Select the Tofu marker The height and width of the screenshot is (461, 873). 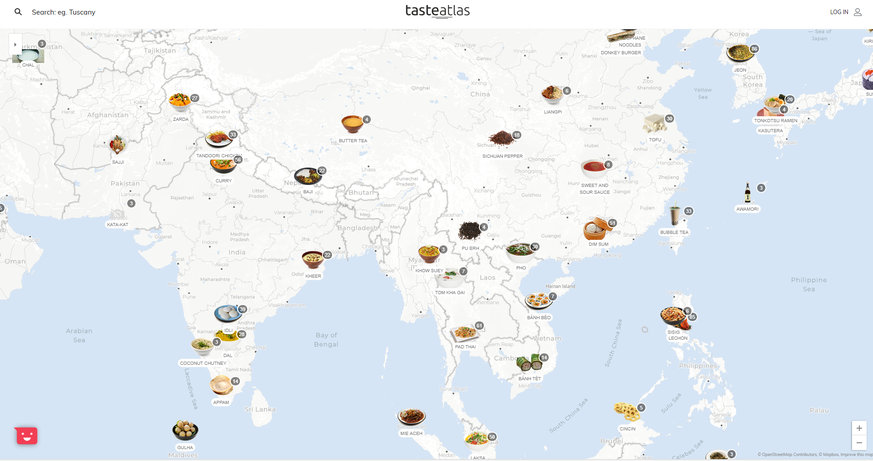click(x=654, y=123)
